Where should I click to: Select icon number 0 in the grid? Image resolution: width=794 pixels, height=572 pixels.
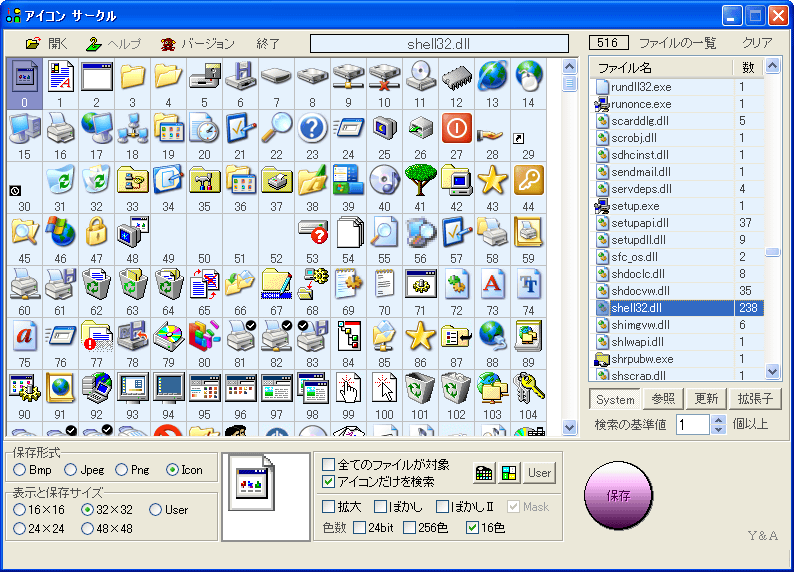pyautogui.click(x=24, y=83)
